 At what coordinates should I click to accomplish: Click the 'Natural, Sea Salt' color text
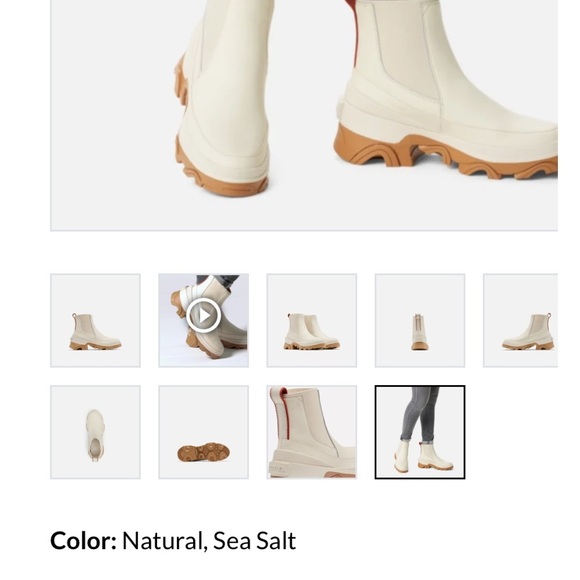[x=209, y=541]
